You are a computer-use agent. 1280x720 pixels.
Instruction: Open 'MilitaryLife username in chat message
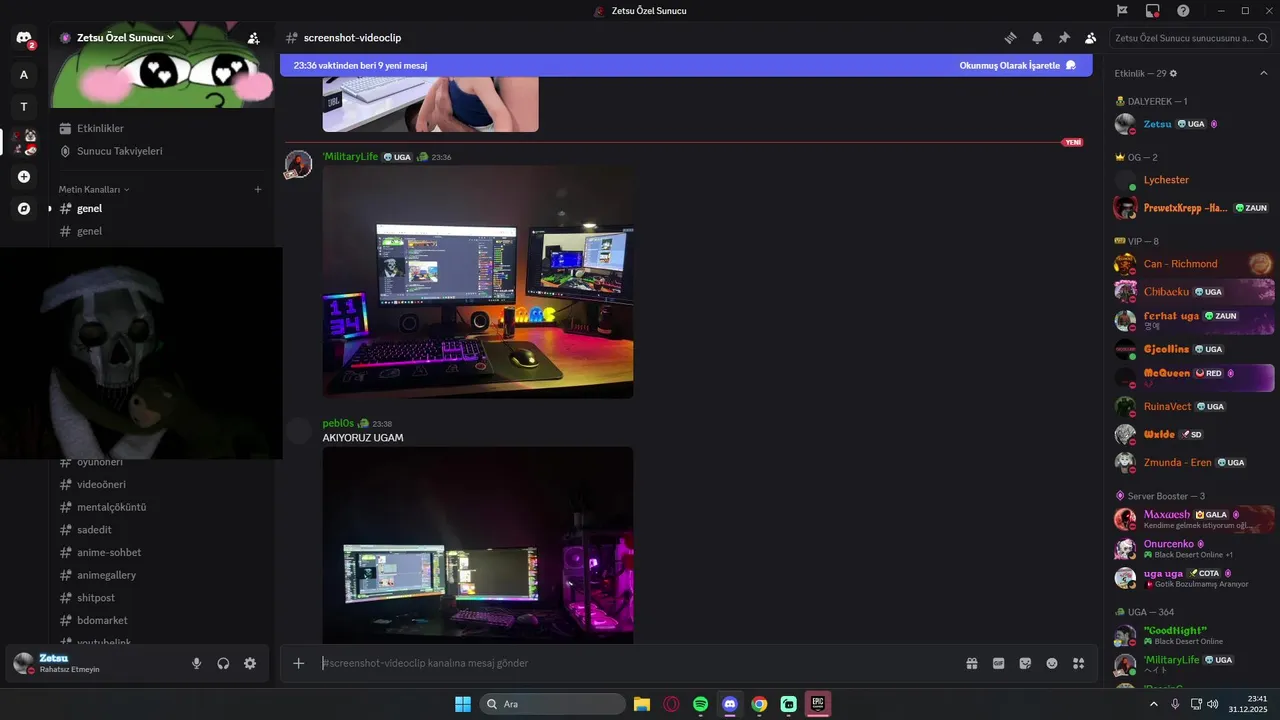click(x=350, y=157)
